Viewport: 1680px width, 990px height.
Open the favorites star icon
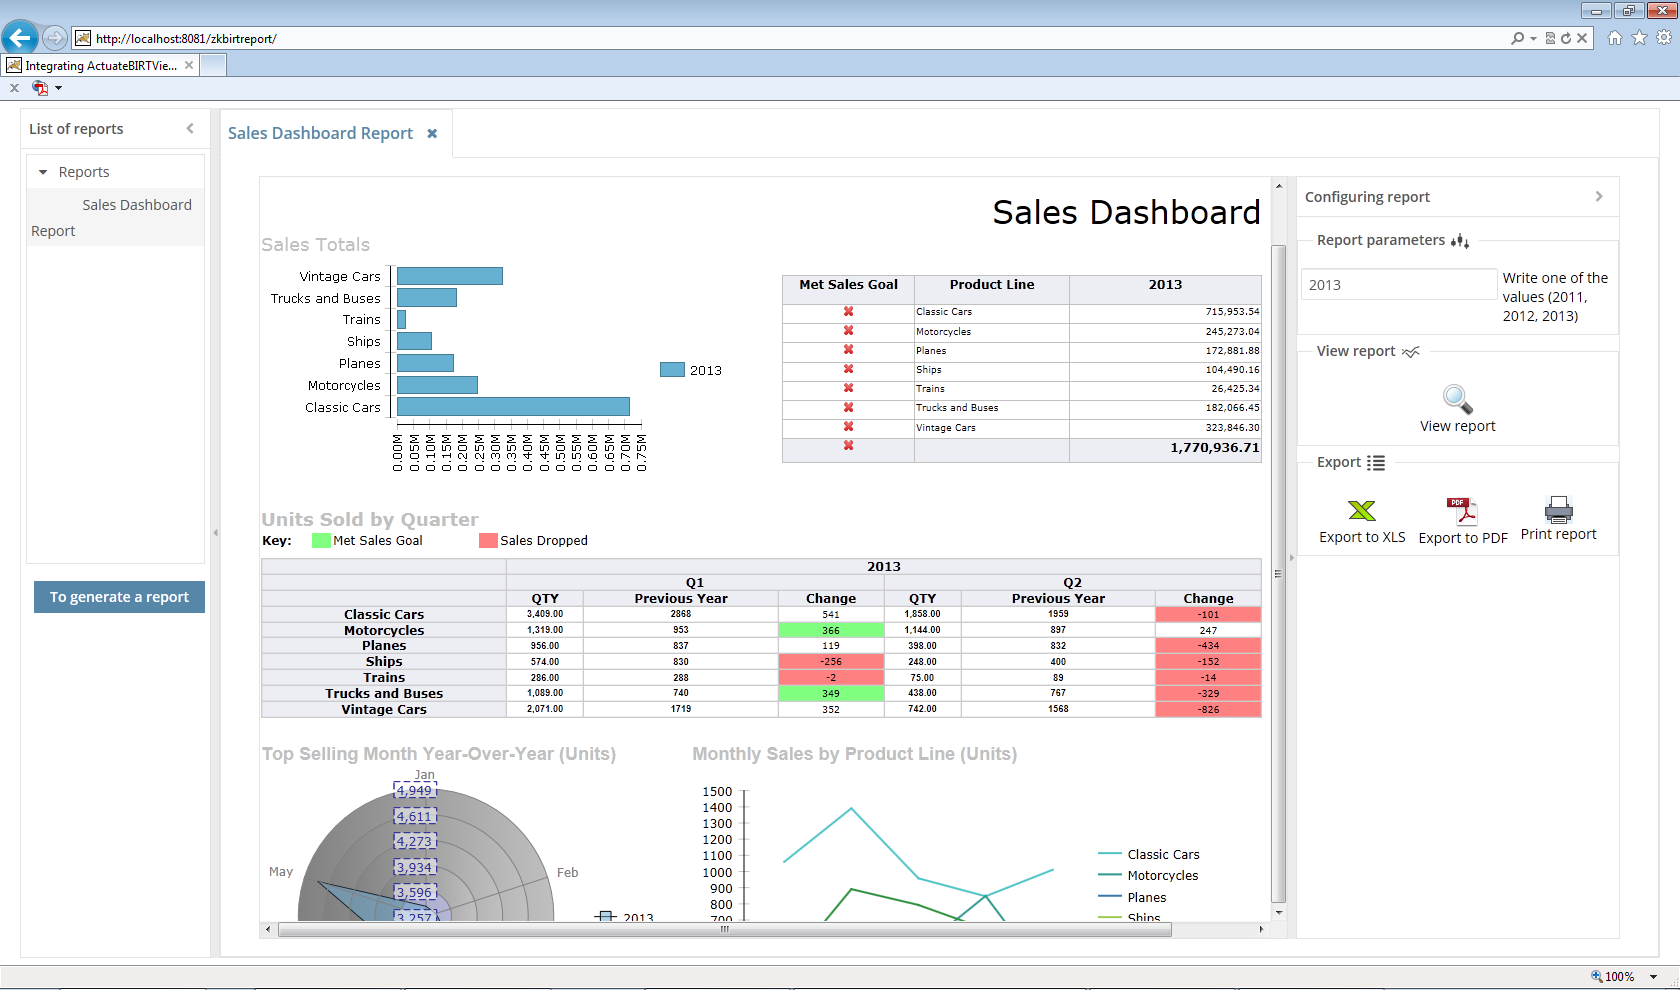[x=1639, y=38]
